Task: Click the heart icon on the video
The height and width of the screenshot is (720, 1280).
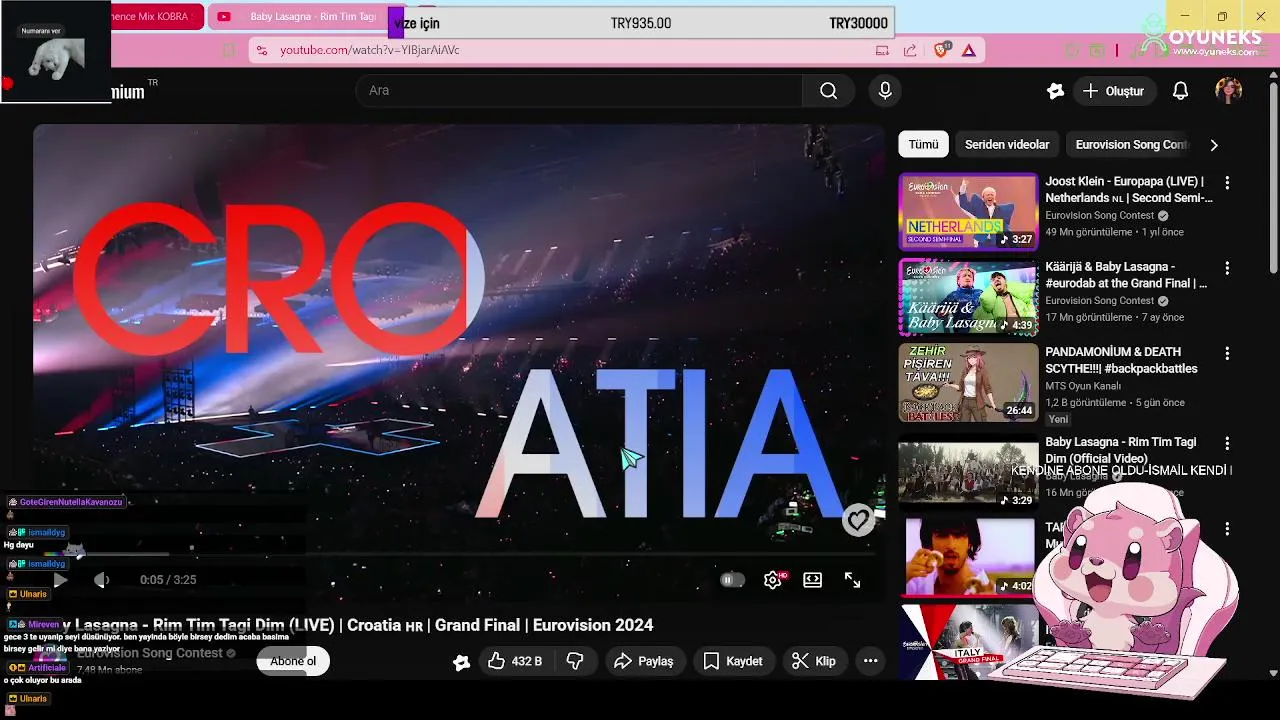Action: pyautogui.click(x=858, y=520)
